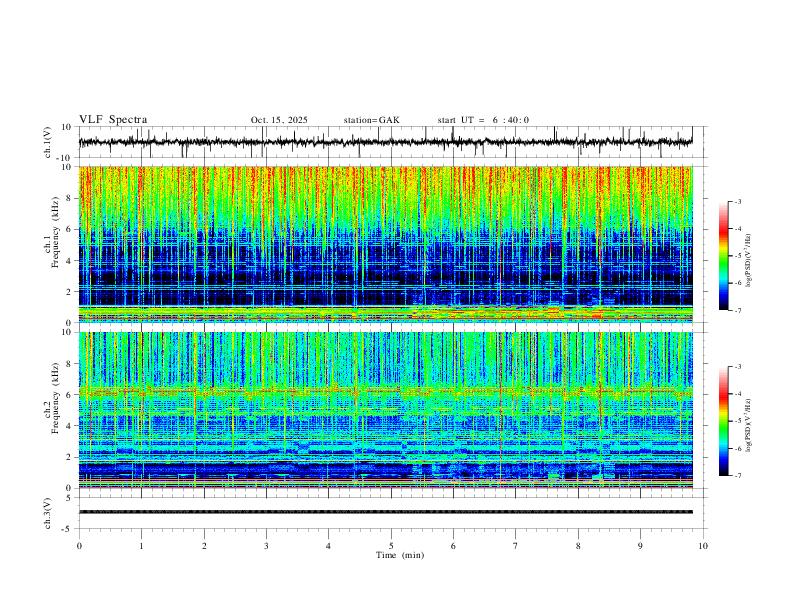Click tick label "6" on the time axis
792x612 pixels.
[x=453, y=546]
